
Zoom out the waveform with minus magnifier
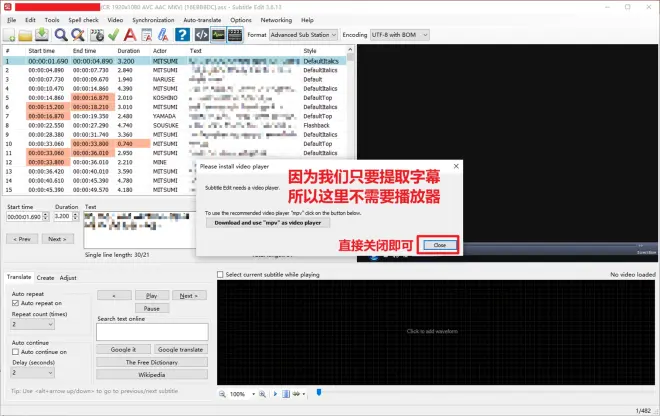[222, 394]
